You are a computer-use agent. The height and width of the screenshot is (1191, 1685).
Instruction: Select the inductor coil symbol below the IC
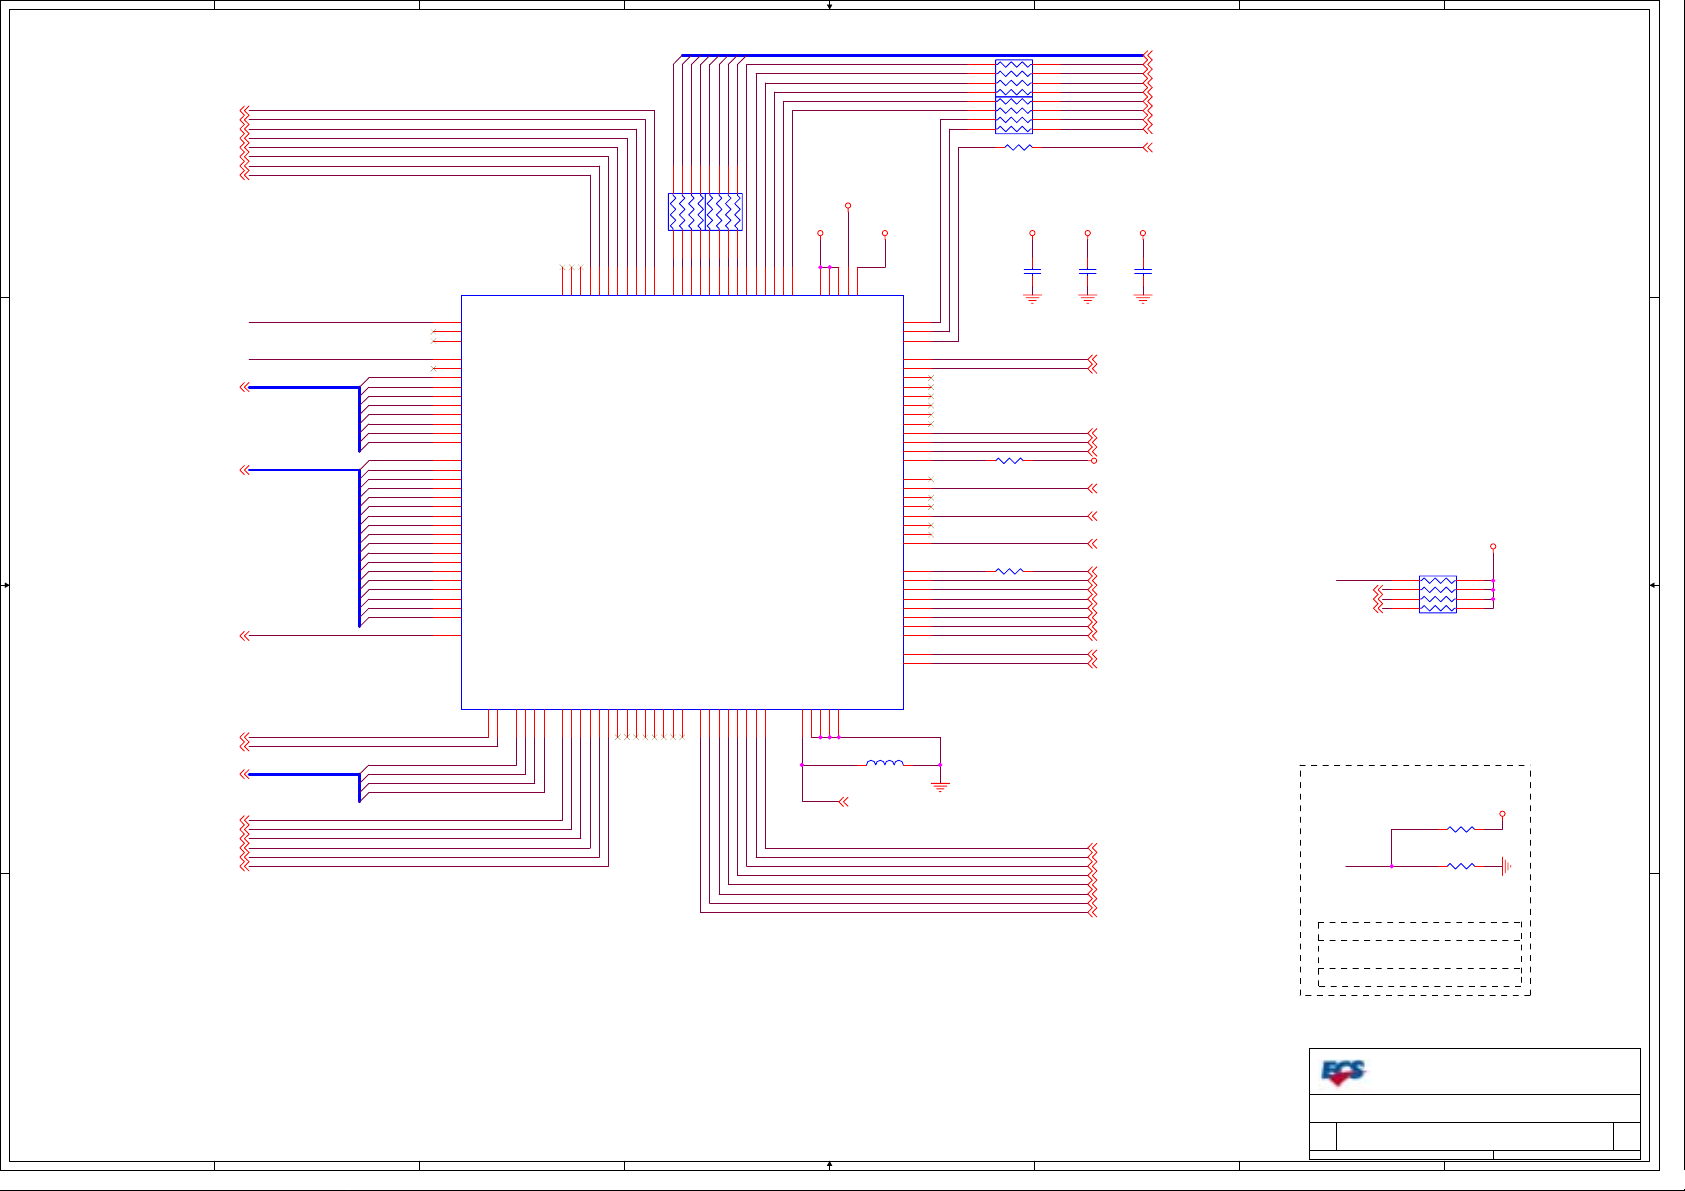coord(885,763)
